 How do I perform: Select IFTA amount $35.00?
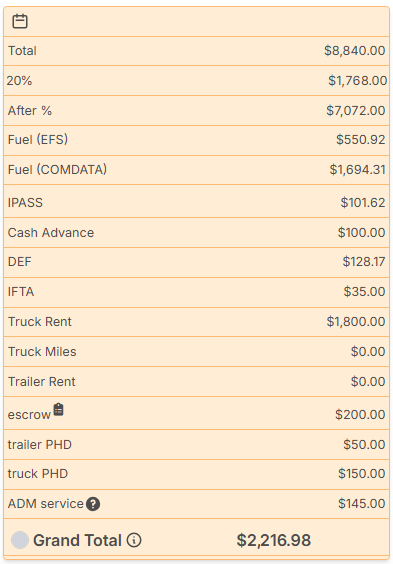pyautogui.click(x=364, y=291)
